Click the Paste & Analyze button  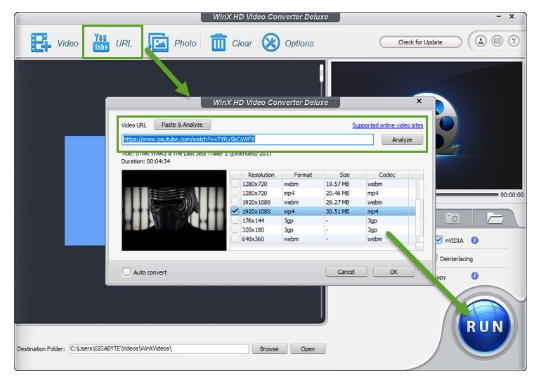[x=182, y=125]
